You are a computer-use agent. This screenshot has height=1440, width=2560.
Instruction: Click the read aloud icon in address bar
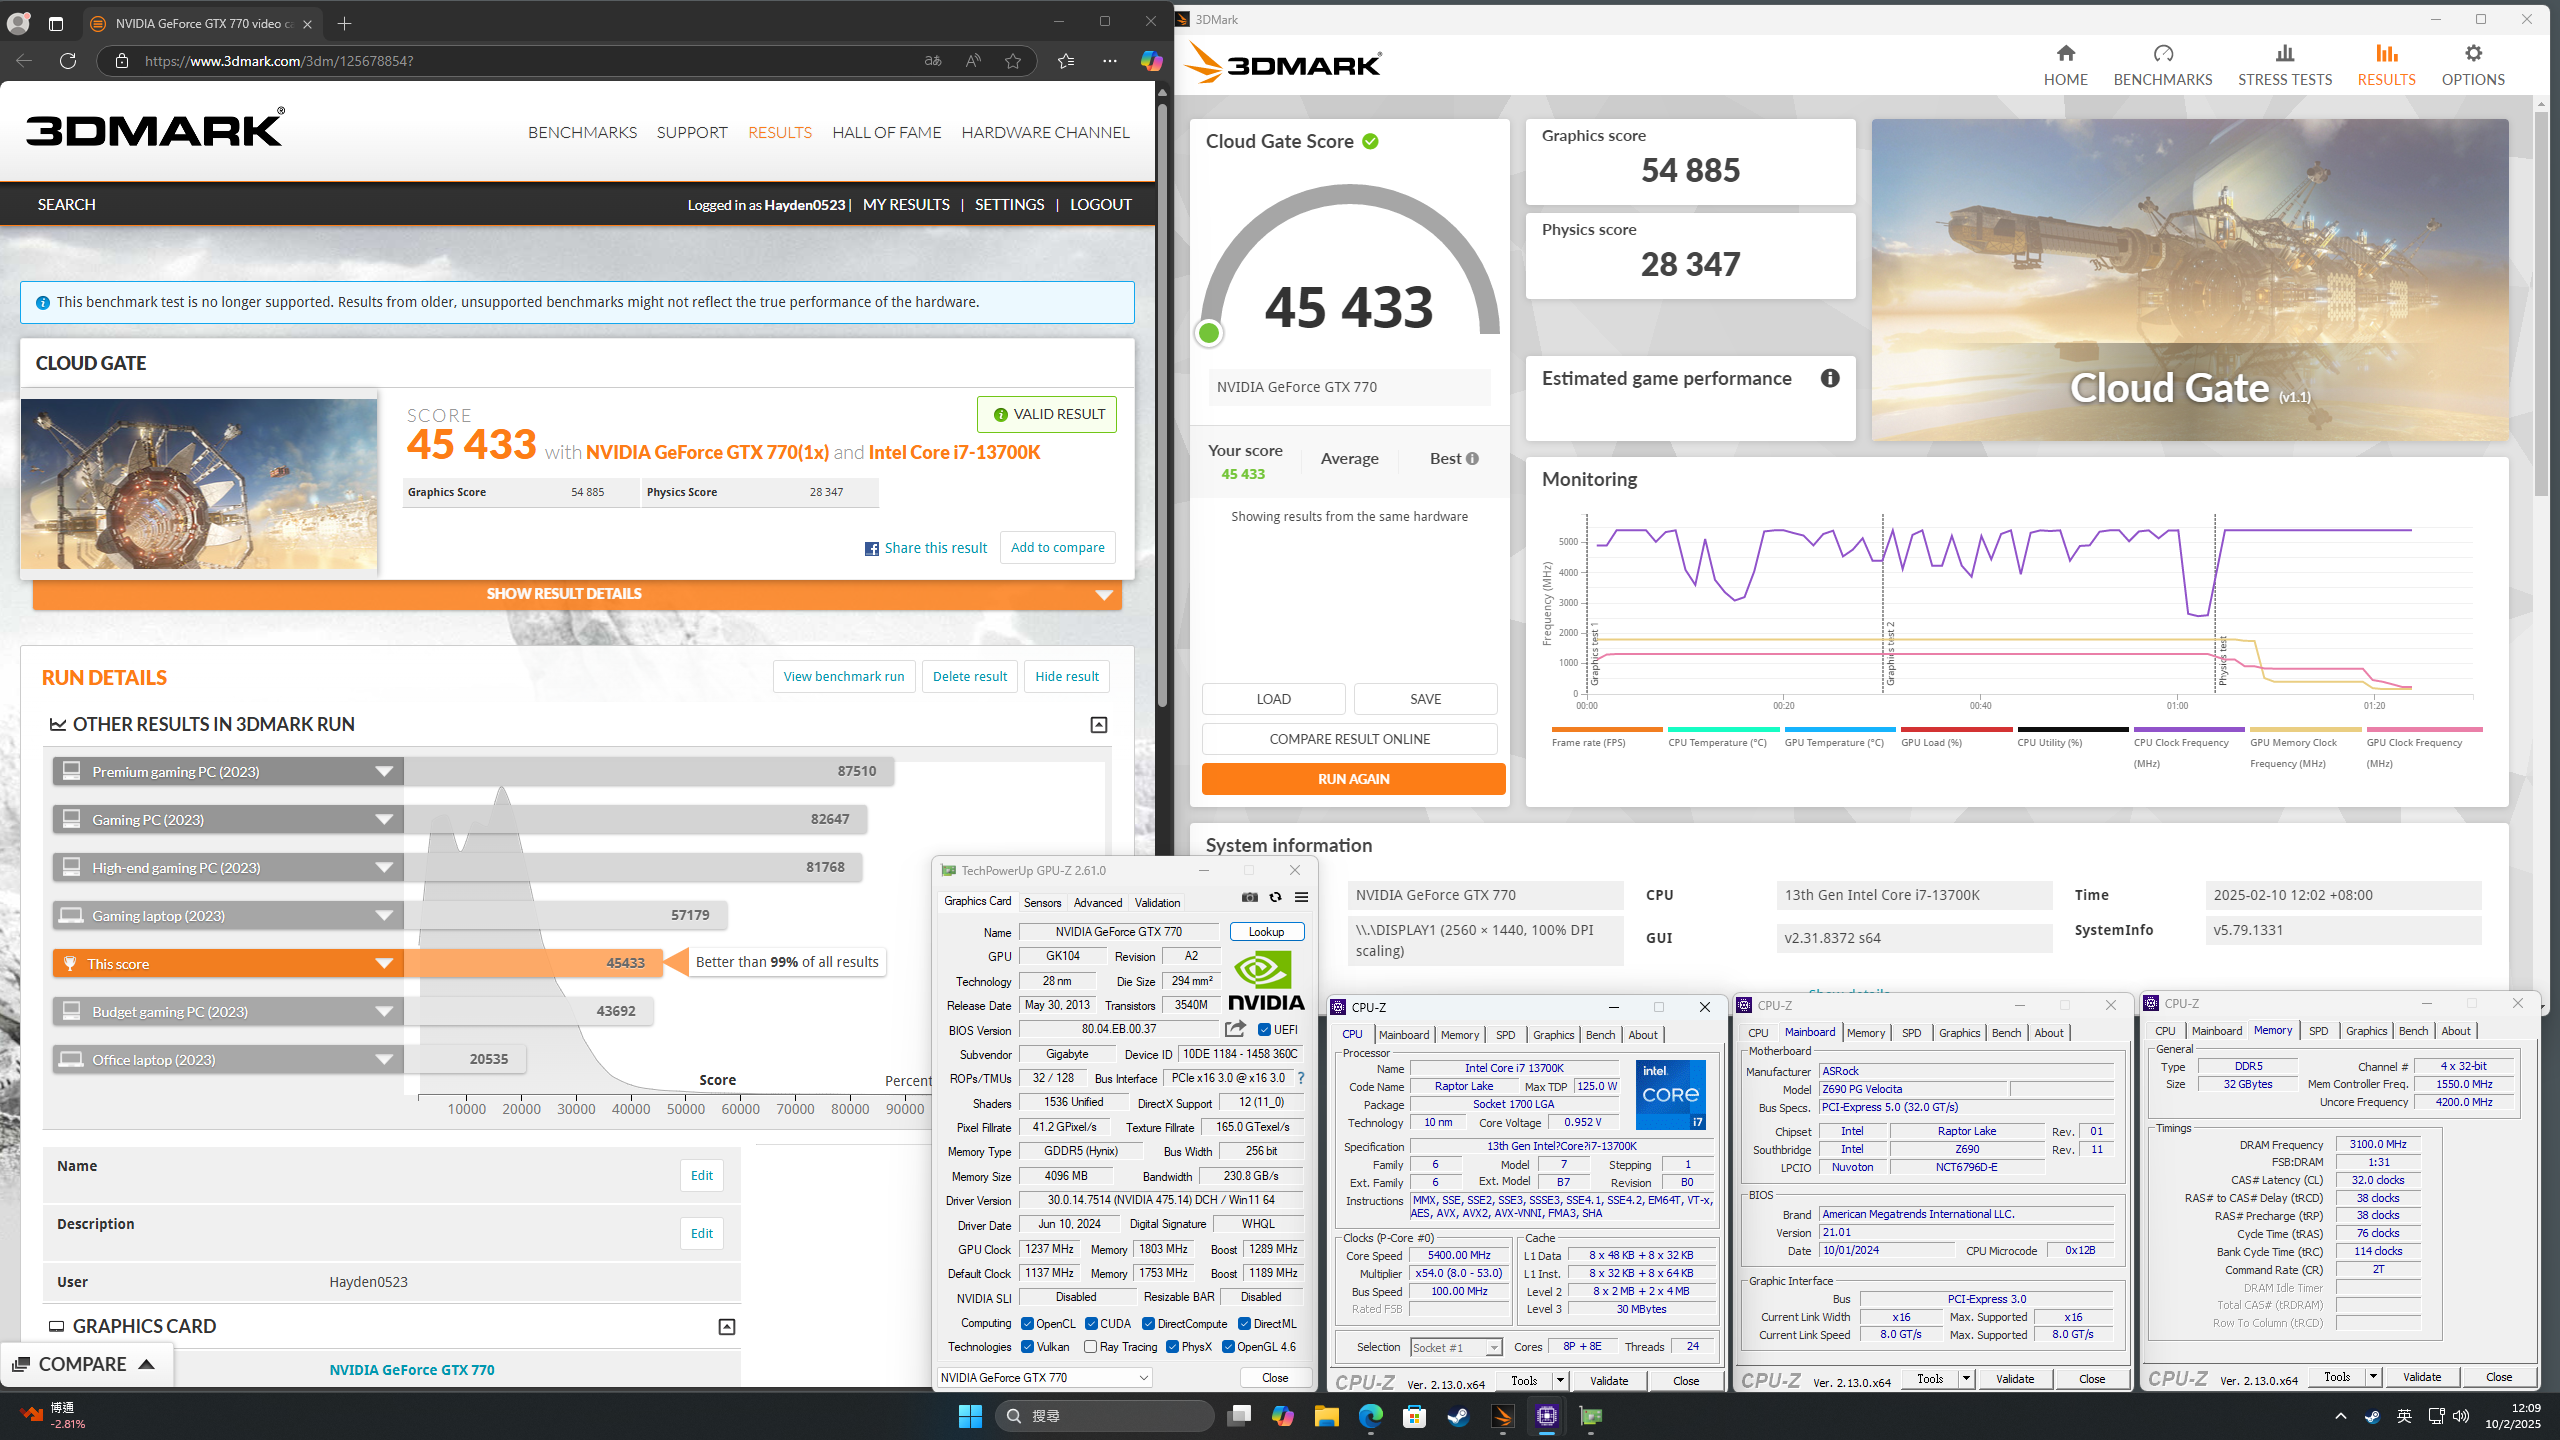point(973,61)
